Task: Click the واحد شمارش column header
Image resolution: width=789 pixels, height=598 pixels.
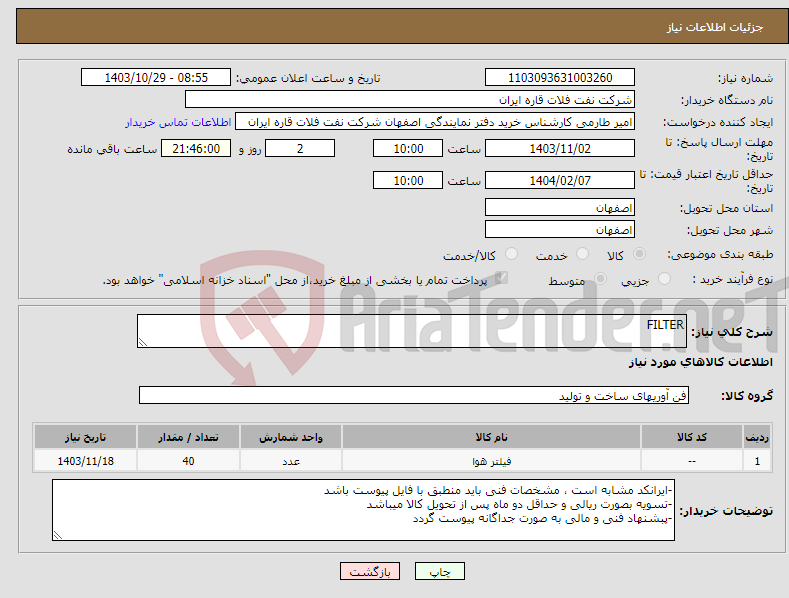Action: [x=291, y=437]
